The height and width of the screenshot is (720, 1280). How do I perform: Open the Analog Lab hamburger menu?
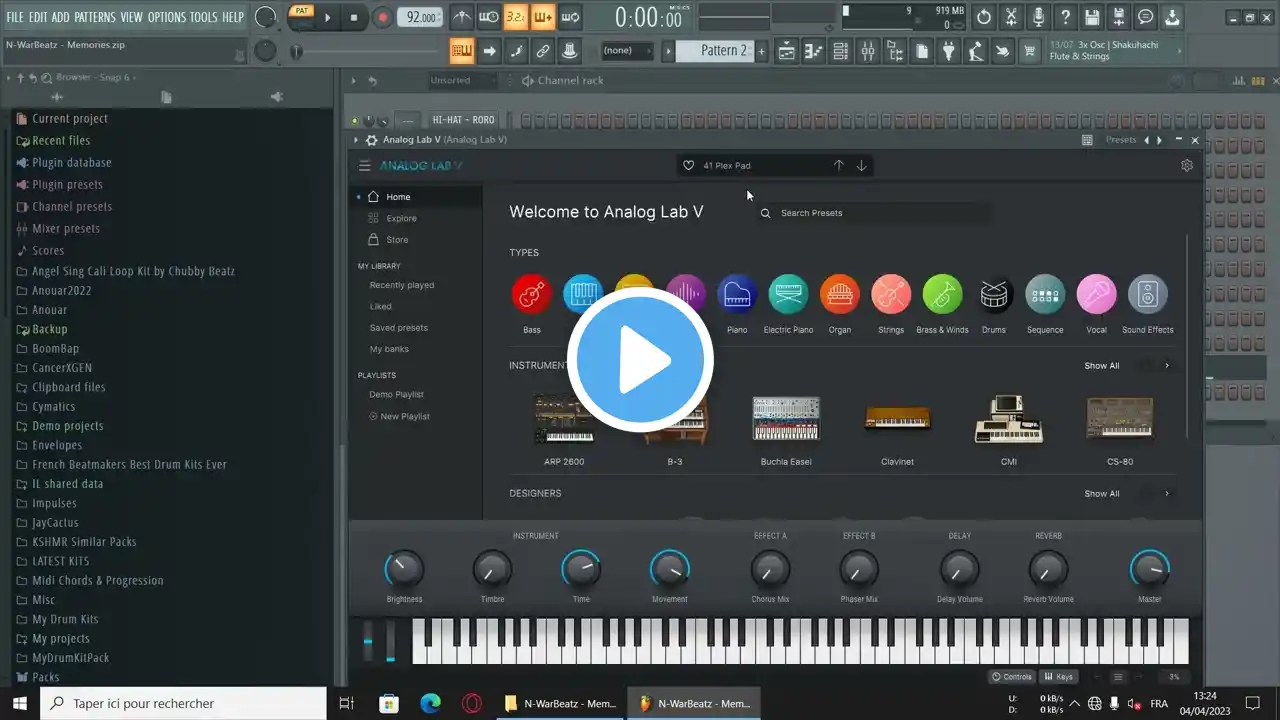point(365,166)
